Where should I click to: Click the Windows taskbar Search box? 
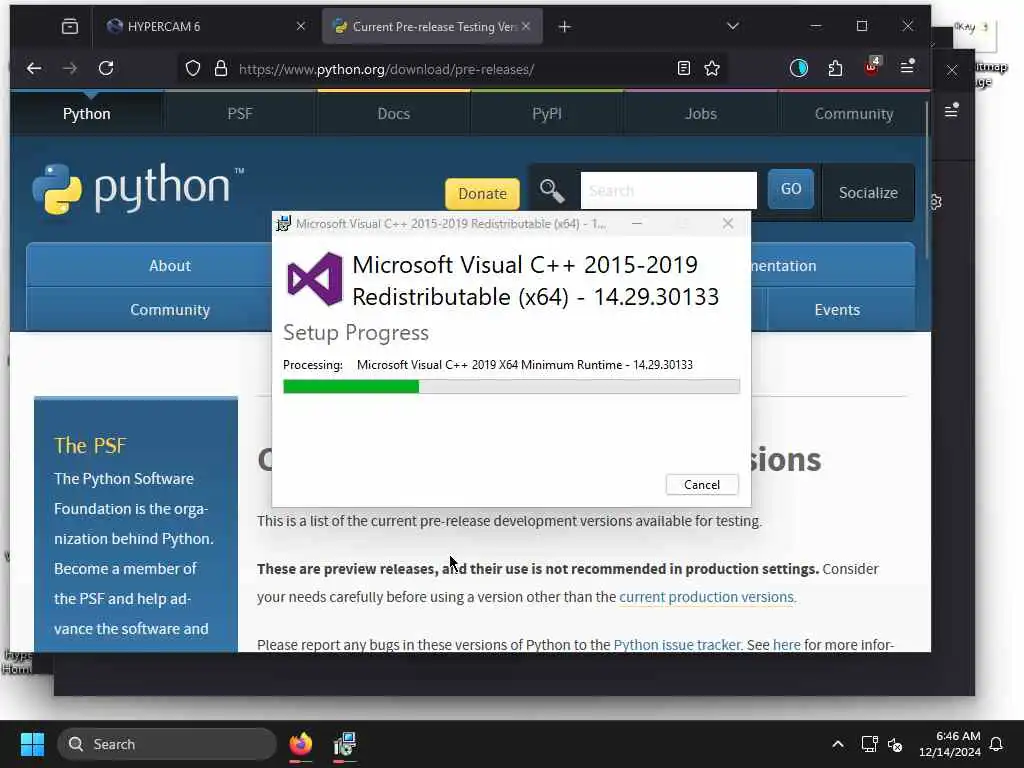pyautogui.click(x=167, y=744)
